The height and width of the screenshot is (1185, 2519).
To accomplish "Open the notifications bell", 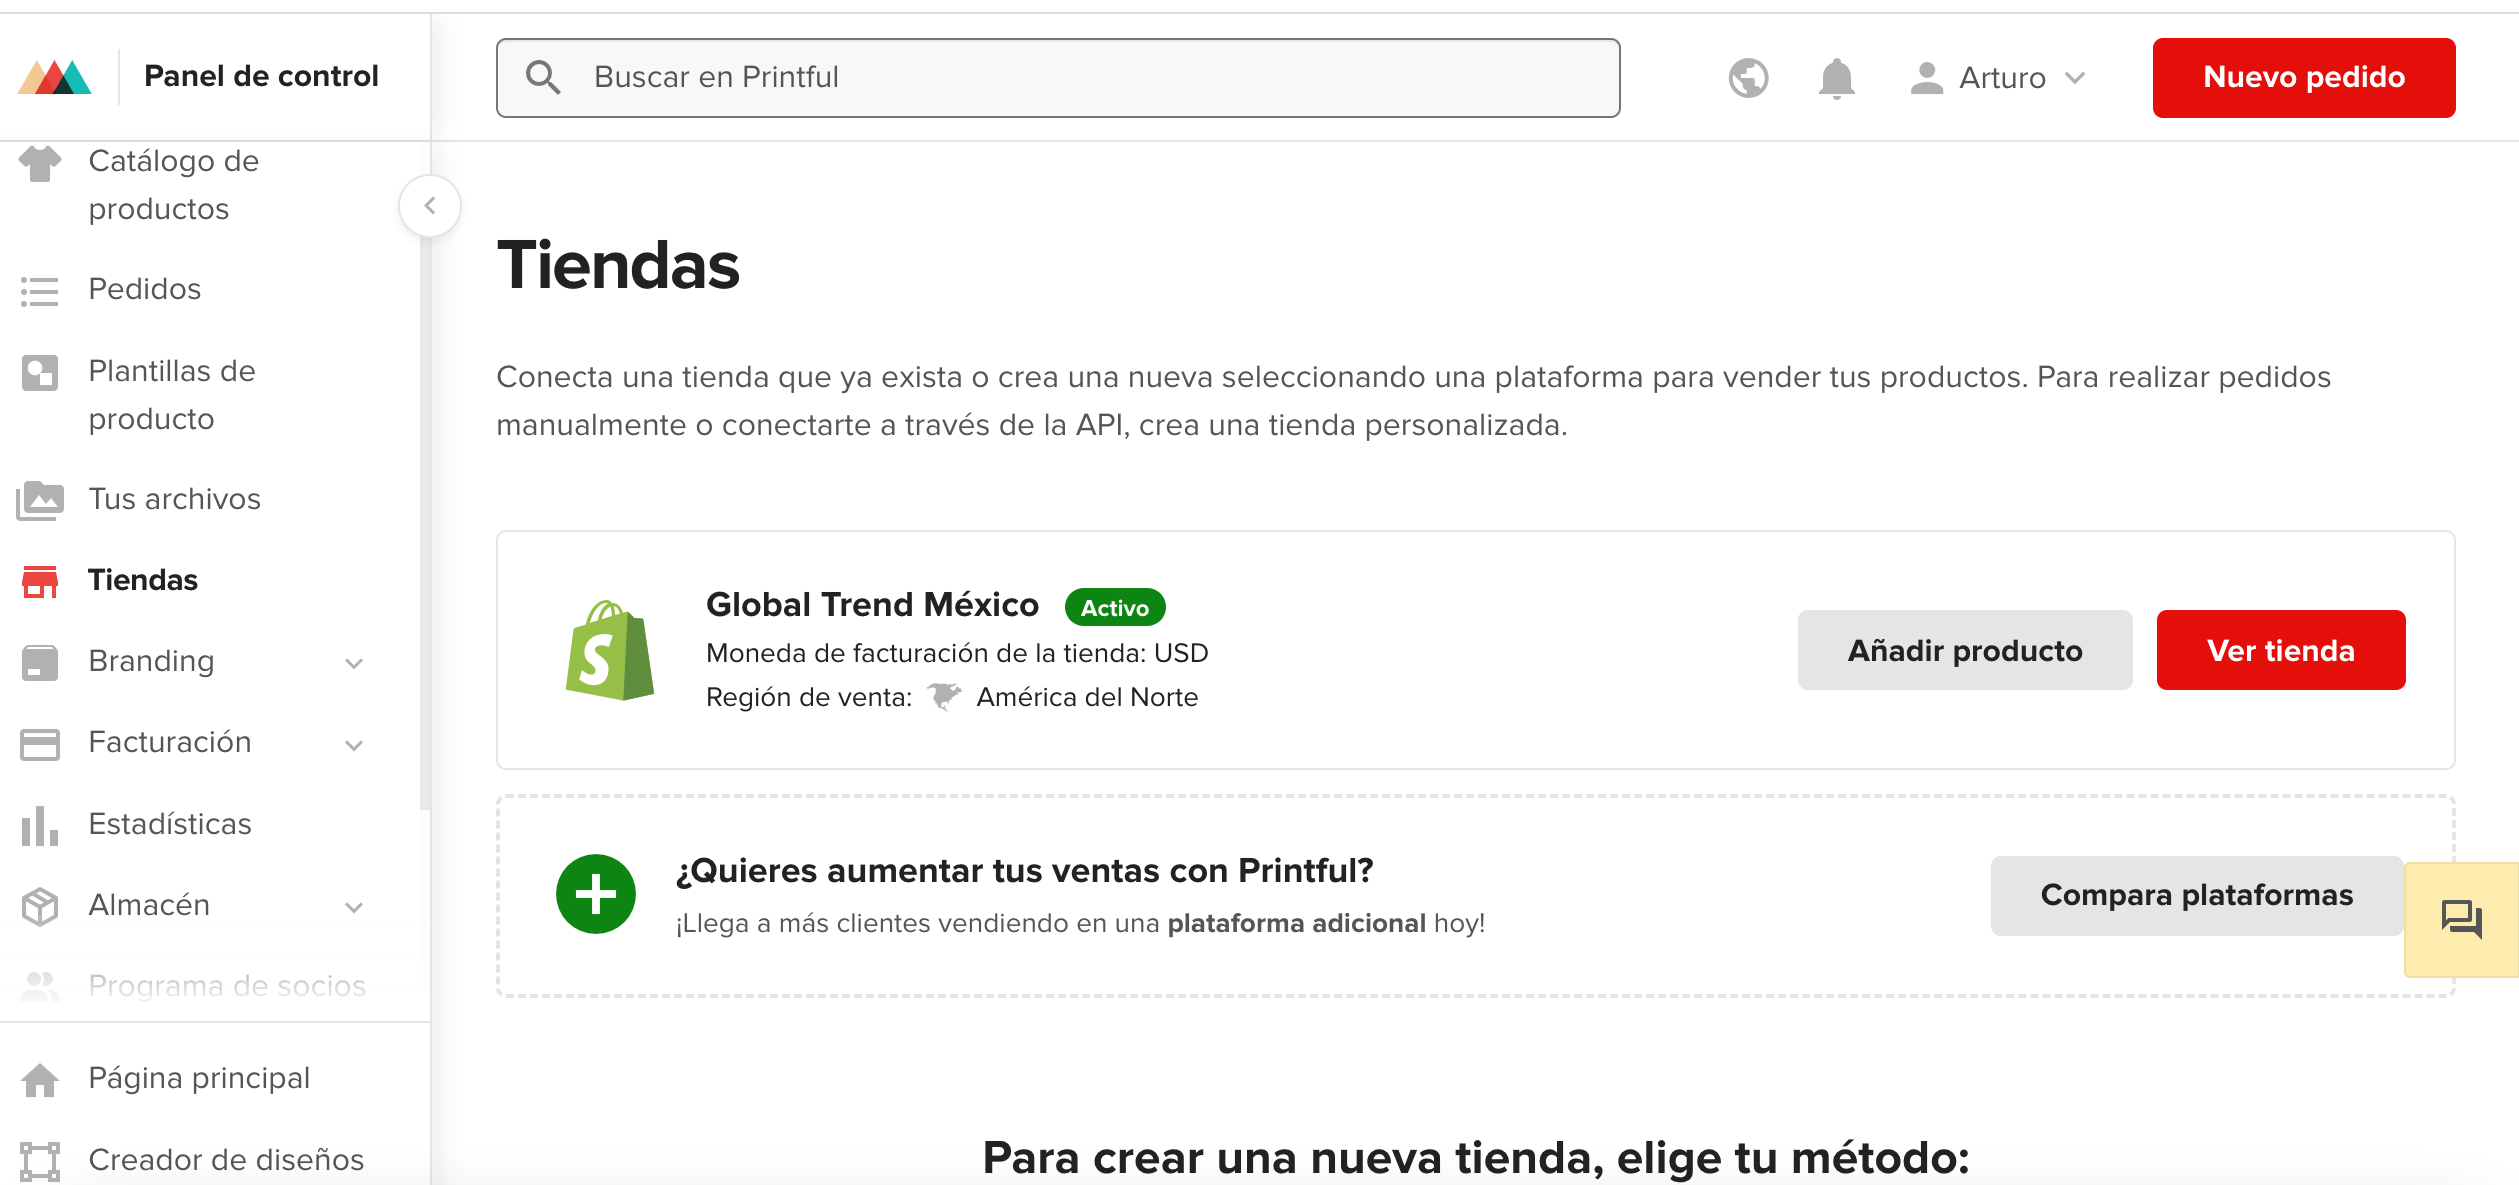I will point(1836,78).
